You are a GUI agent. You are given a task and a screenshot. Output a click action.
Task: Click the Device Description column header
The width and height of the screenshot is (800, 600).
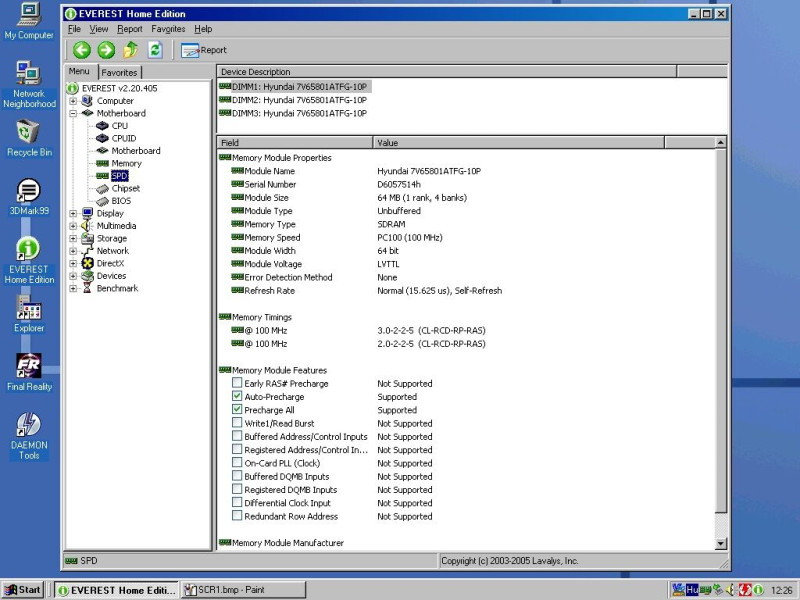pos(447,72)
